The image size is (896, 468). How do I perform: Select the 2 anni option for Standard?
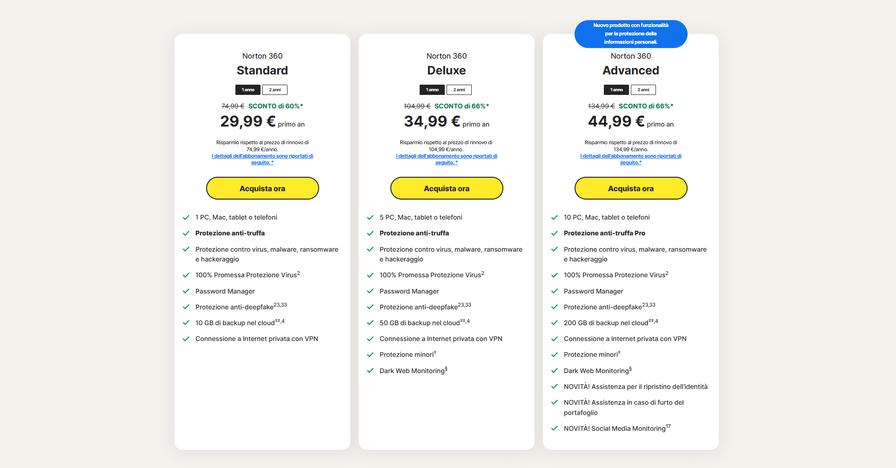point(275,90)
